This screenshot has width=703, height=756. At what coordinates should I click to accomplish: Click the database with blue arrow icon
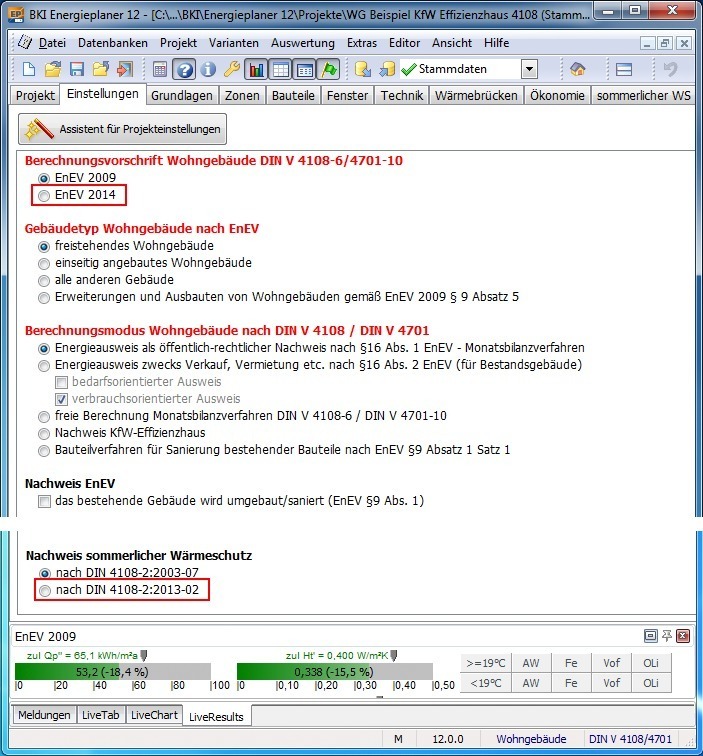point(363,69)
